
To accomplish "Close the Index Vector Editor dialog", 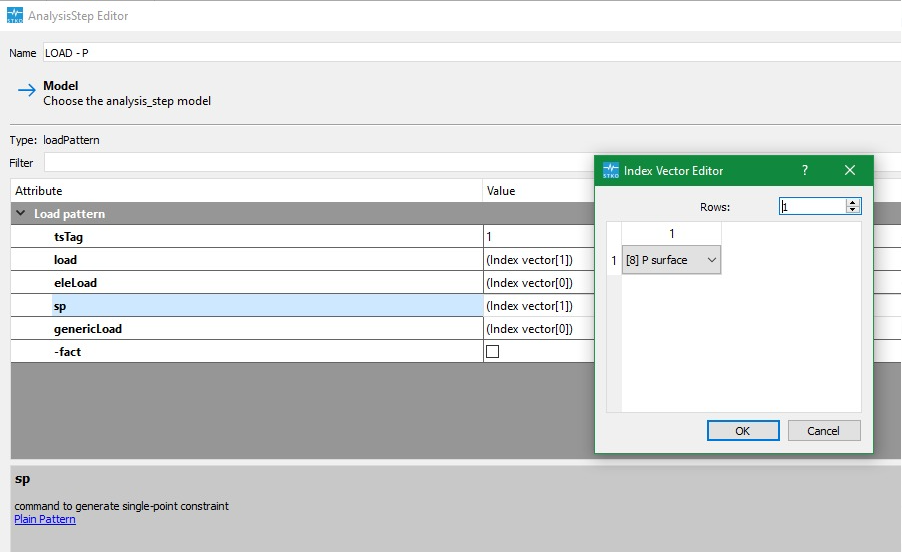I will pos(850,171).
